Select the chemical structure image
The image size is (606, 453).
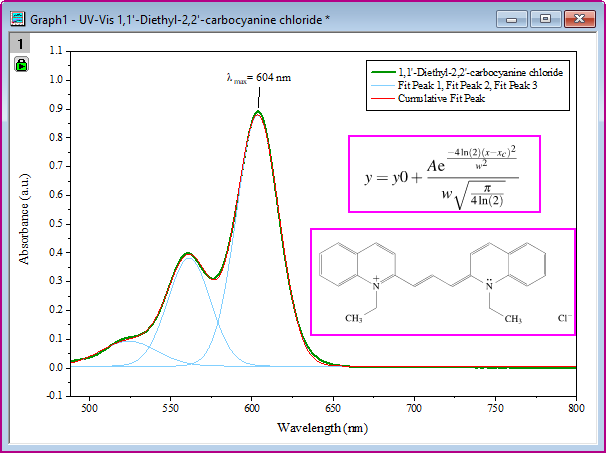click(442, 281)
